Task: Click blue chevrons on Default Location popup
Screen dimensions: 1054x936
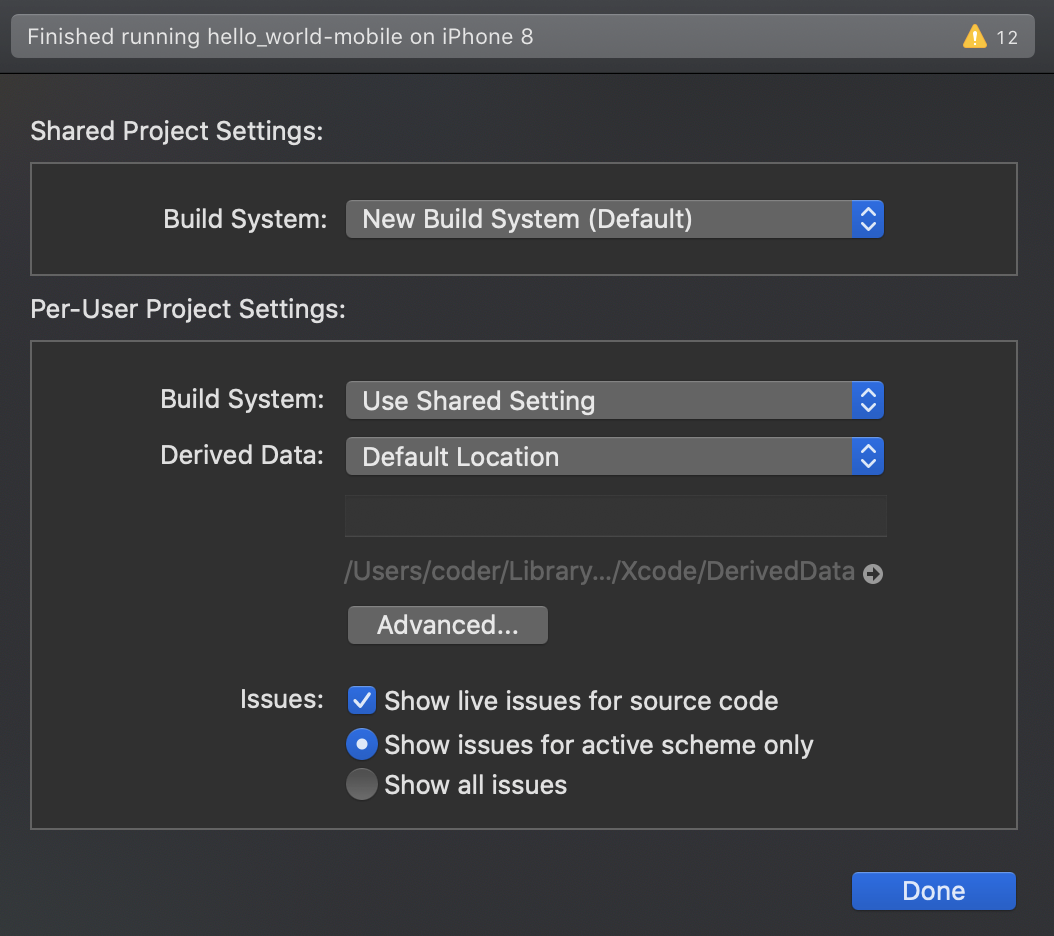Action: pyautogui.click(x=868, y=457)
